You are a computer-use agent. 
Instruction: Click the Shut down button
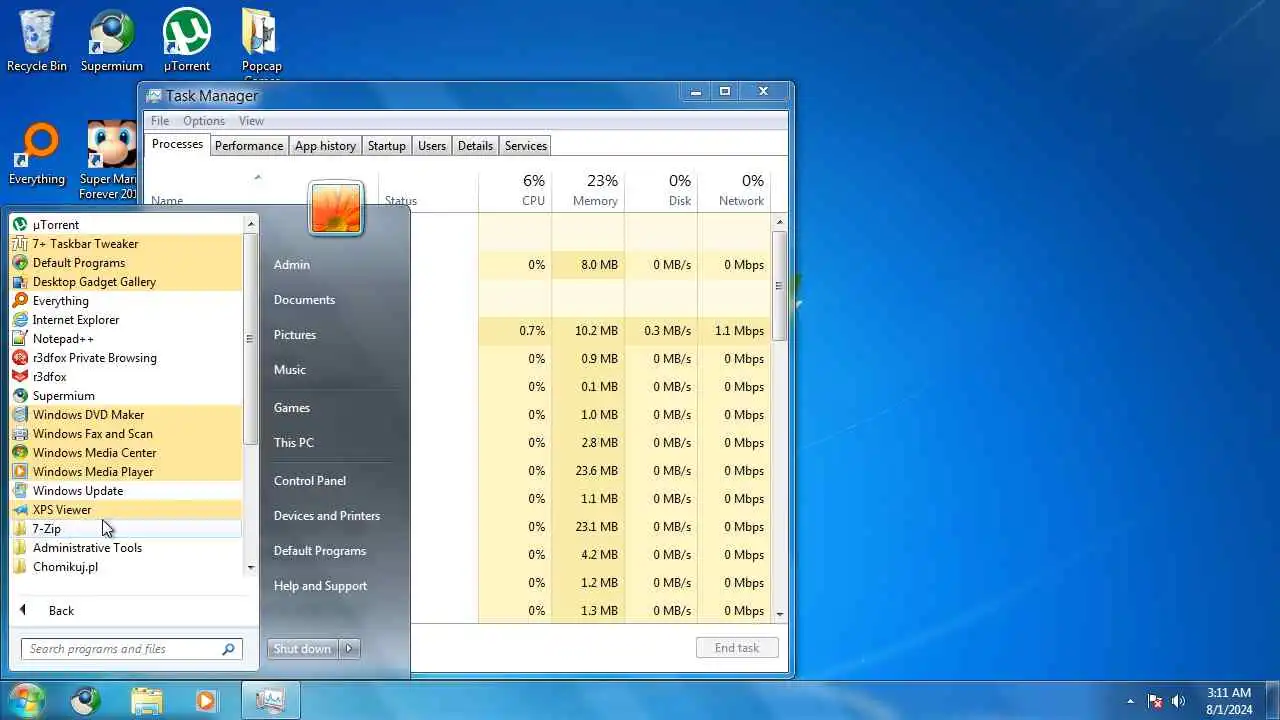(x=303, y=649)
